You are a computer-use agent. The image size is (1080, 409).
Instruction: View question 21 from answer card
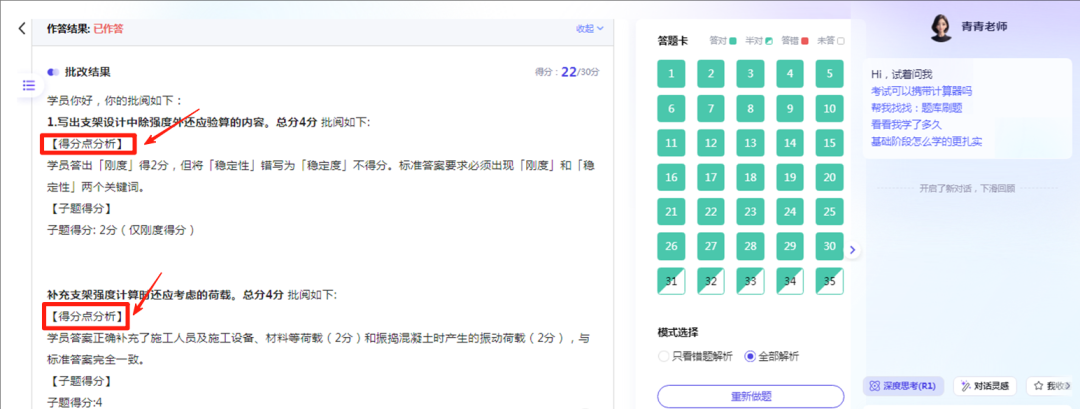(x=671, y=211)
